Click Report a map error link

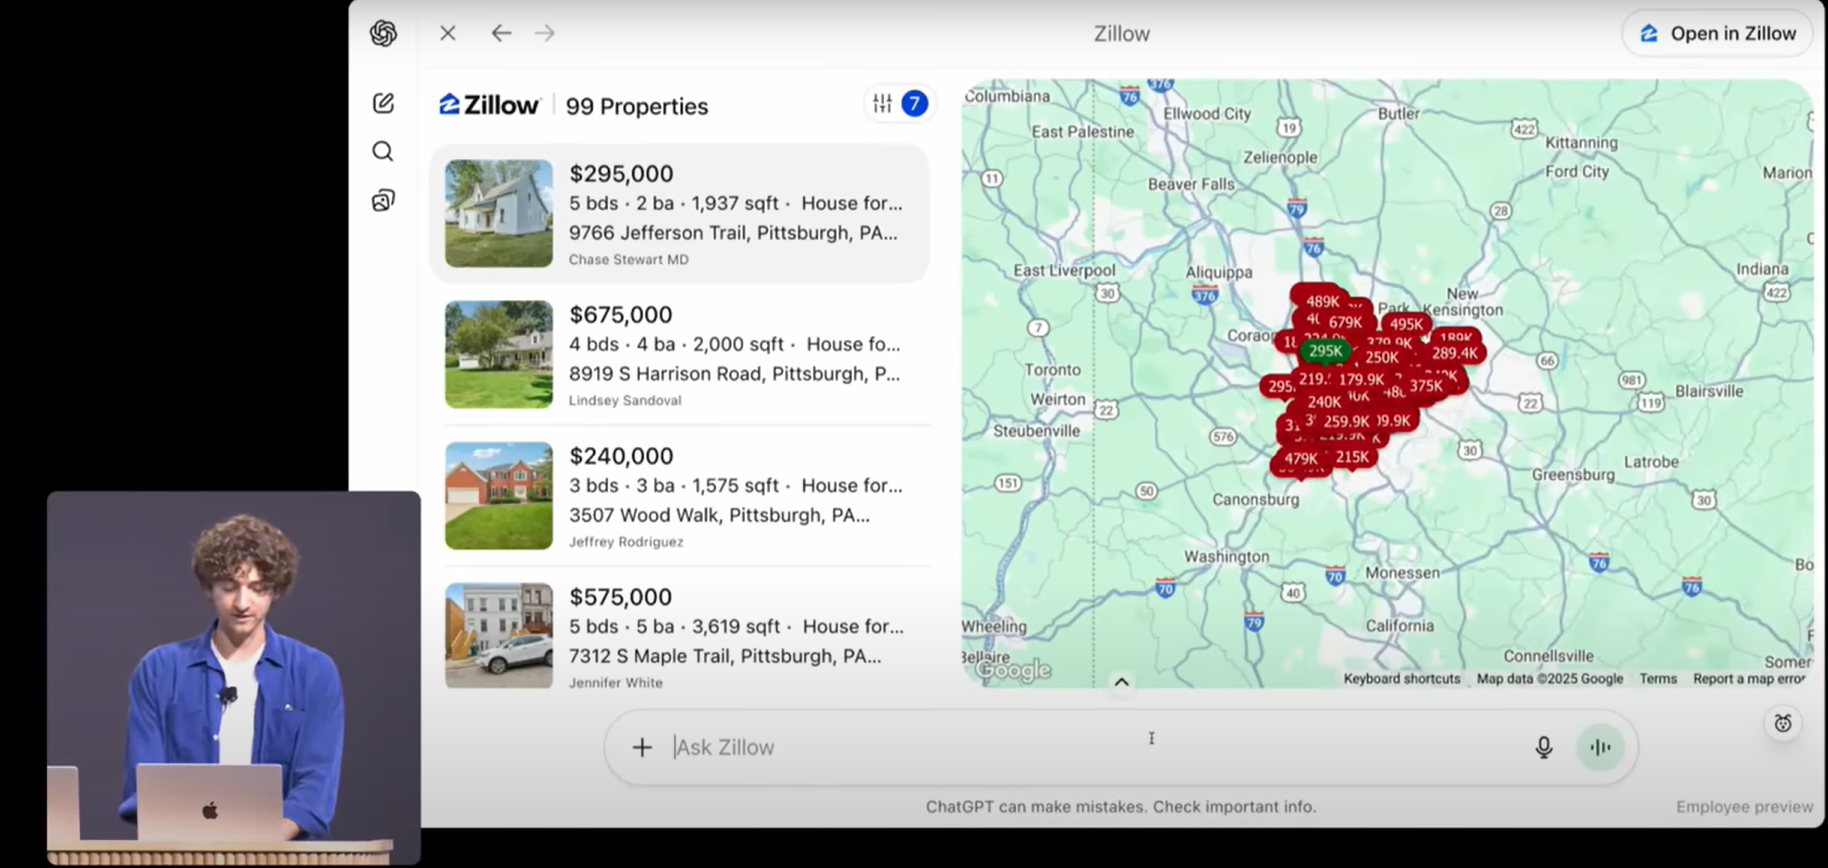[x=1749, y=679]
